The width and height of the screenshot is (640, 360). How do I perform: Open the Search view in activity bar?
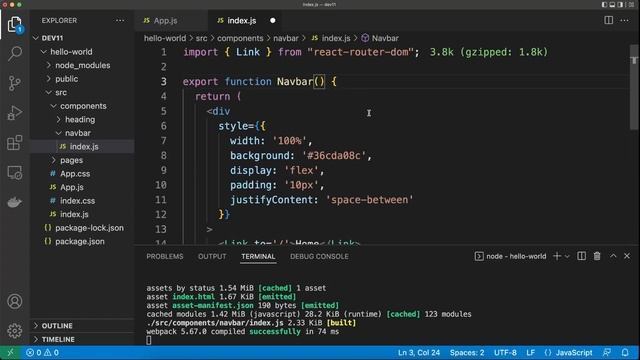tap(15, 53)
